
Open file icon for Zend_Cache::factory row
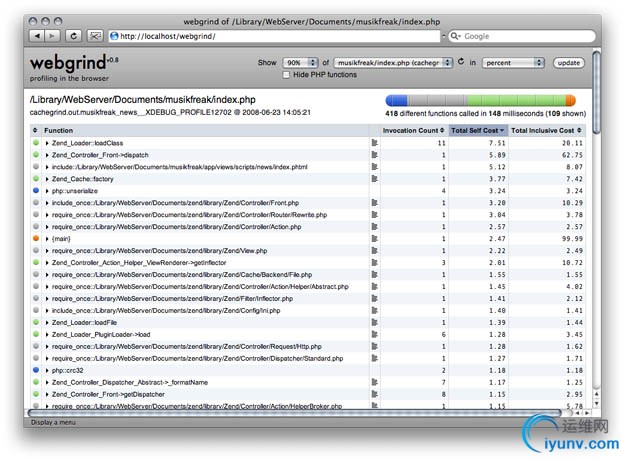click(x=374, y=179)
